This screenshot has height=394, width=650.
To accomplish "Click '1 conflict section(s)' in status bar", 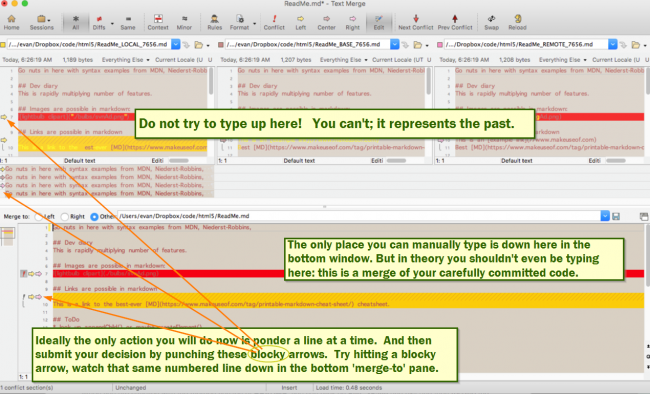I will pos(27,388).
